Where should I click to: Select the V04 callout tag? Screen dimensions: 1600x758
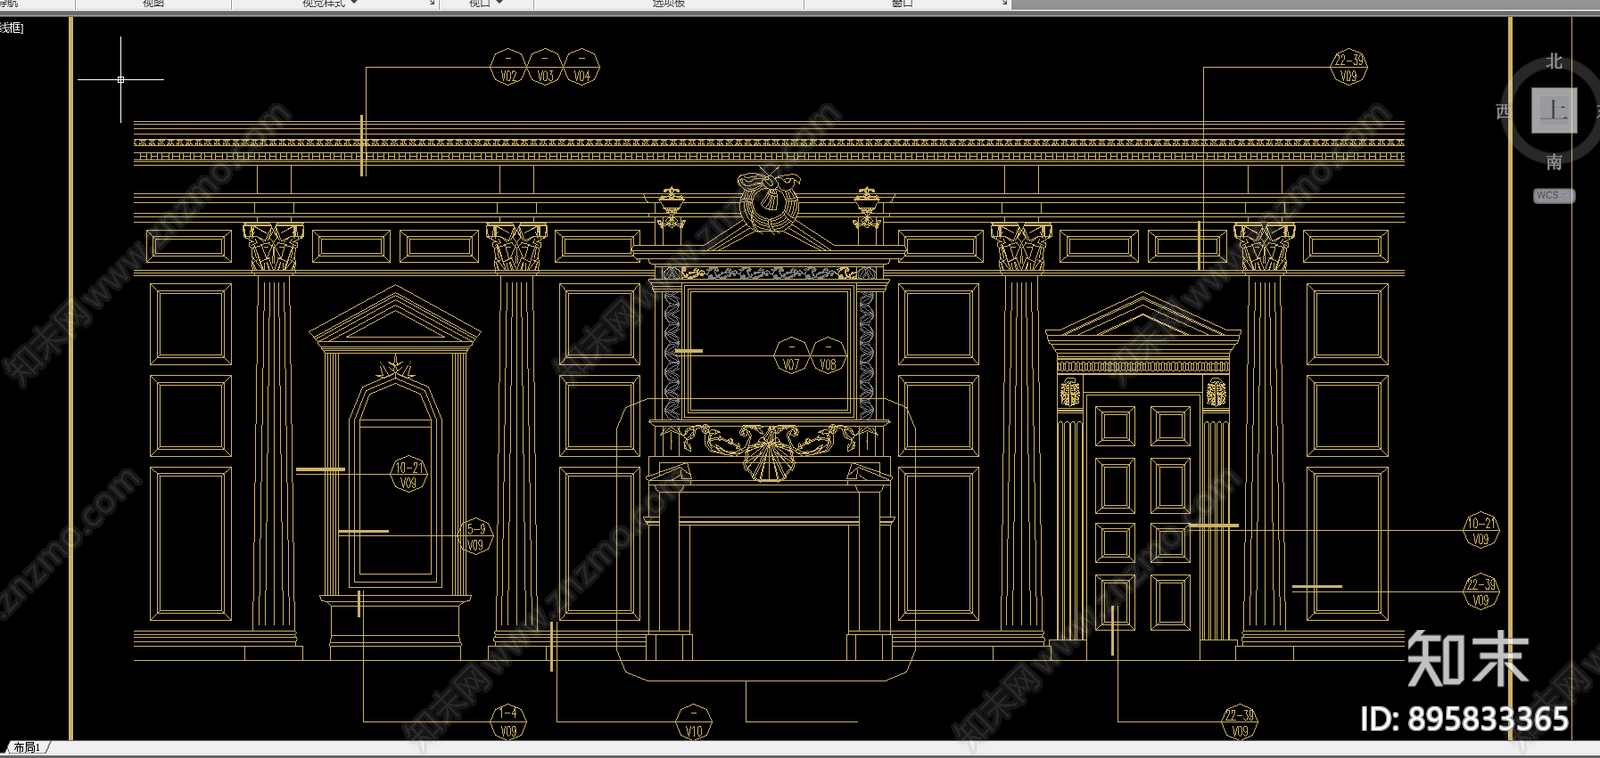582,67
